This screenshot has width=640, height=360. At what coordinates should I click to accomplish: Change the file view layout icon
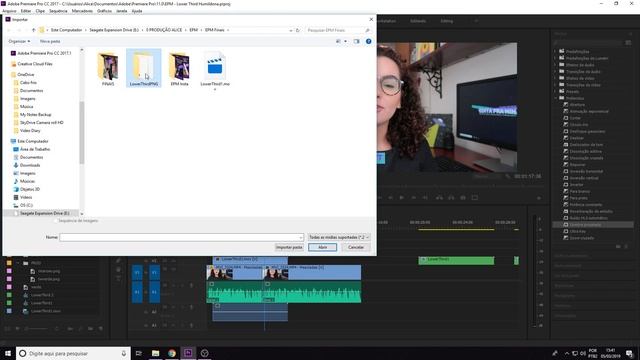point(338,41)
